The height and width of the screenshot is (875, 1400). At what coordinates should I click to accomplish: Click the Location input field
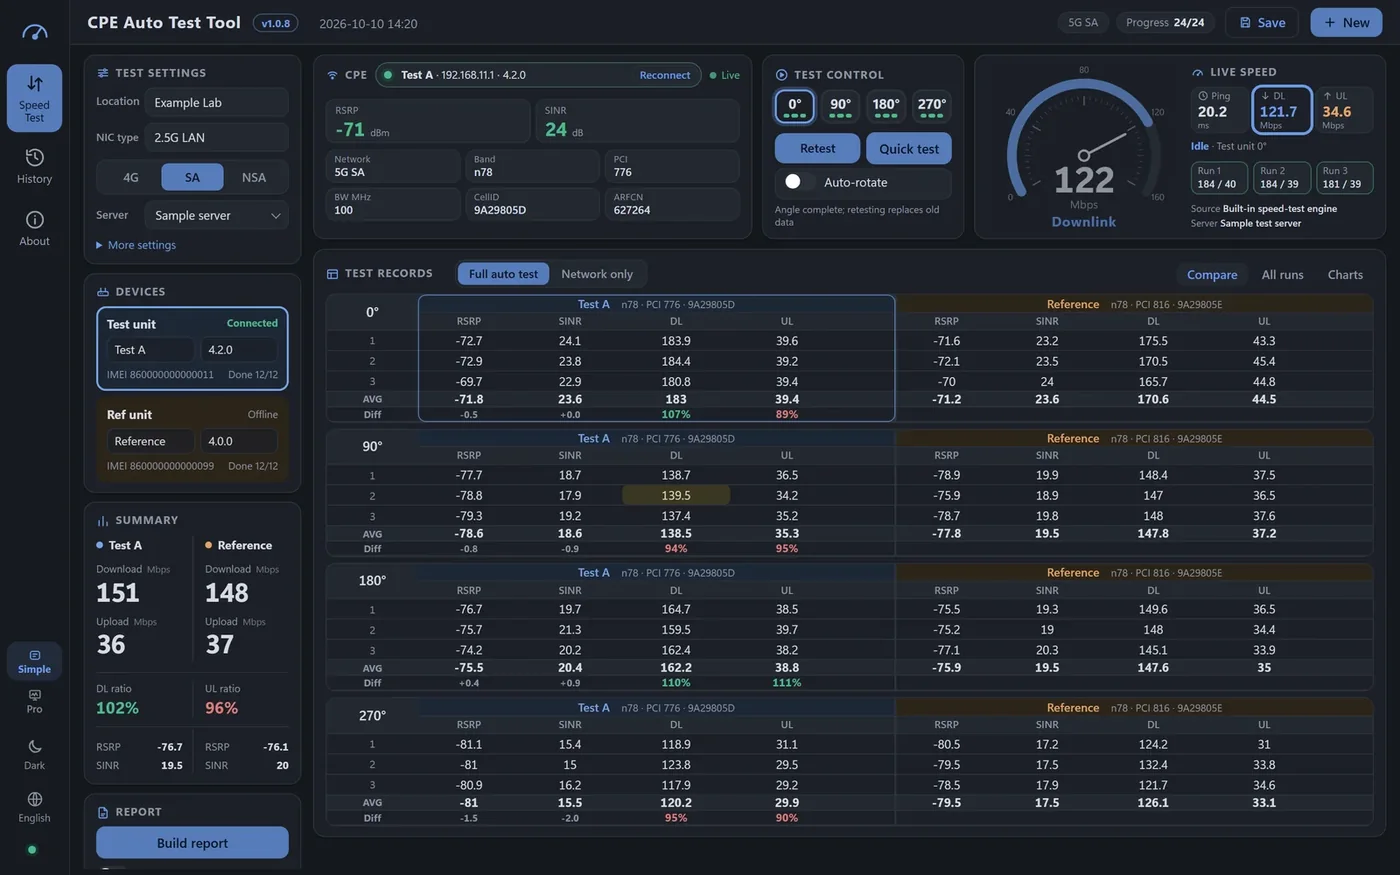pos(216,102)
